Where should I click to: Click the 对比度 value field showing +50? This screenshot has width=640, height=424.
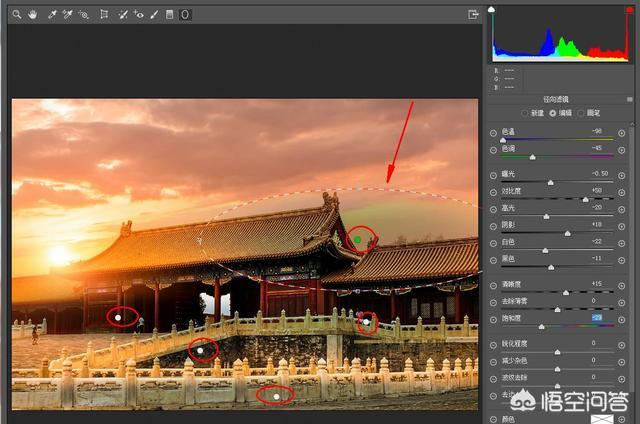[x=597, y=191]
